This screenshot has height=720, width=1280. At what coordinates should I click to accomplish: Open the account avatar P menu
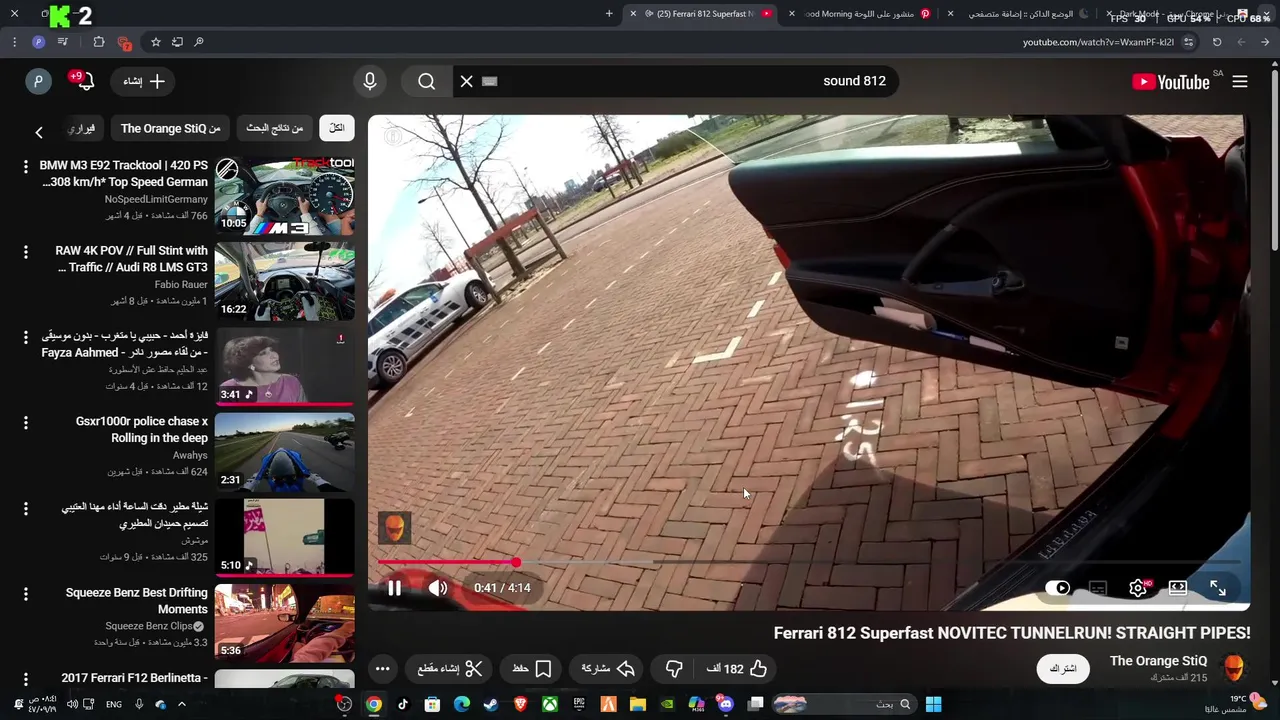[x=38, y=82]
